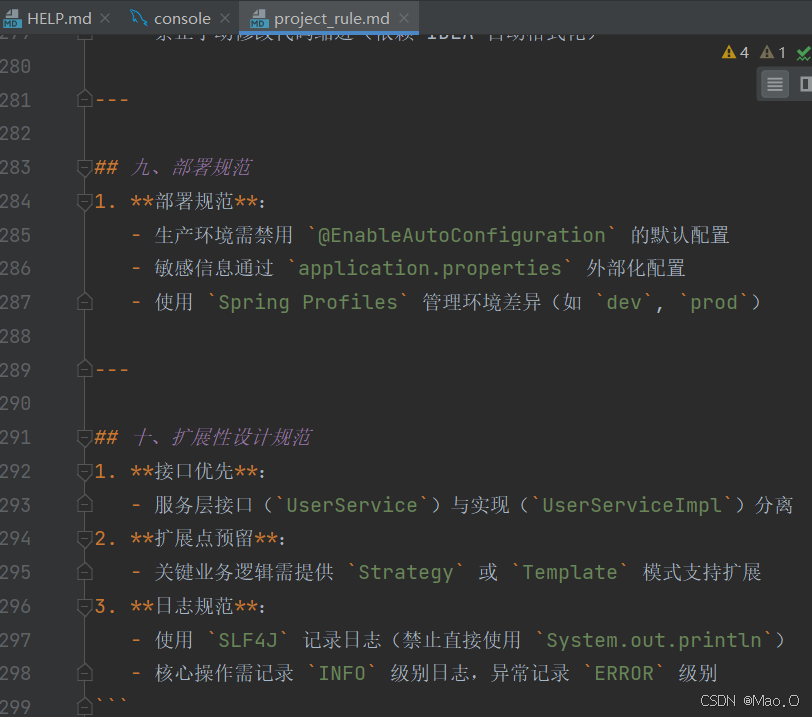
Task: Click the dev code span
Action: [x=624, y=302]
